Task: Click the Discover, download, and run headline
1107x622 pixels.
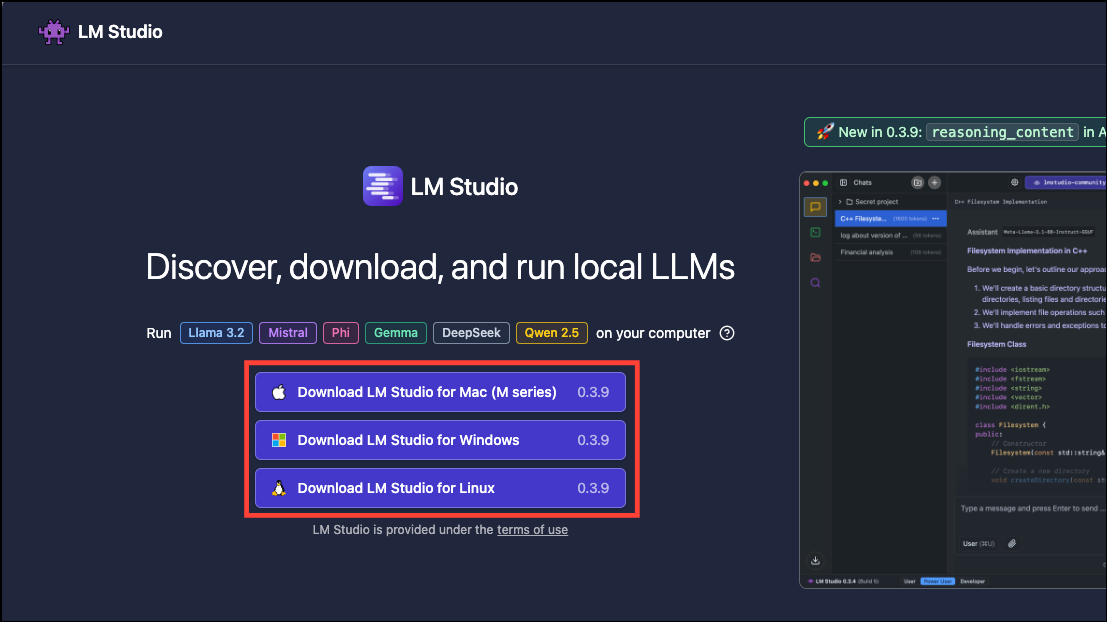Action: tap(441, 267)
